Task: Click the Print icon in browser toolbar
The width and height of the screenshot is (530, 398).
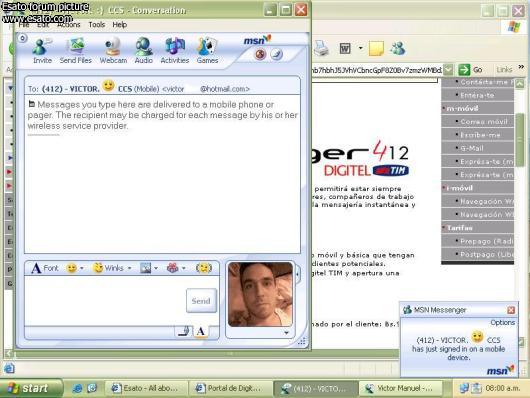Action: point(321,49)
